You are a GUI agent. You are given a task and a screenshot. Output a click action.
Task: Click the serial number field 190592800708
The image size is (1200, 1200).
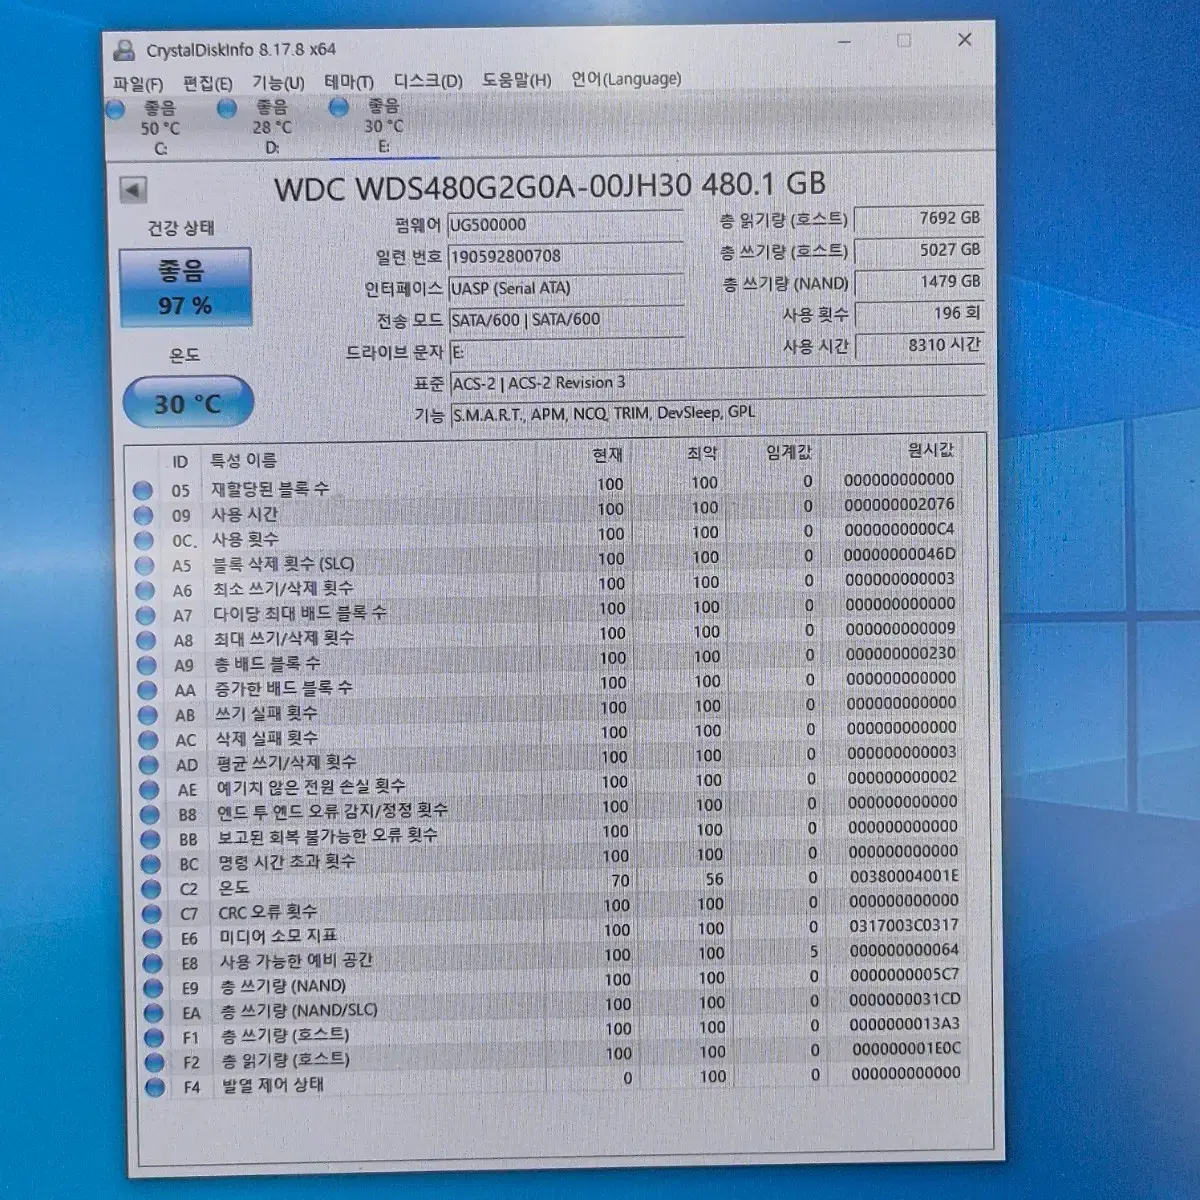(565, 257)
